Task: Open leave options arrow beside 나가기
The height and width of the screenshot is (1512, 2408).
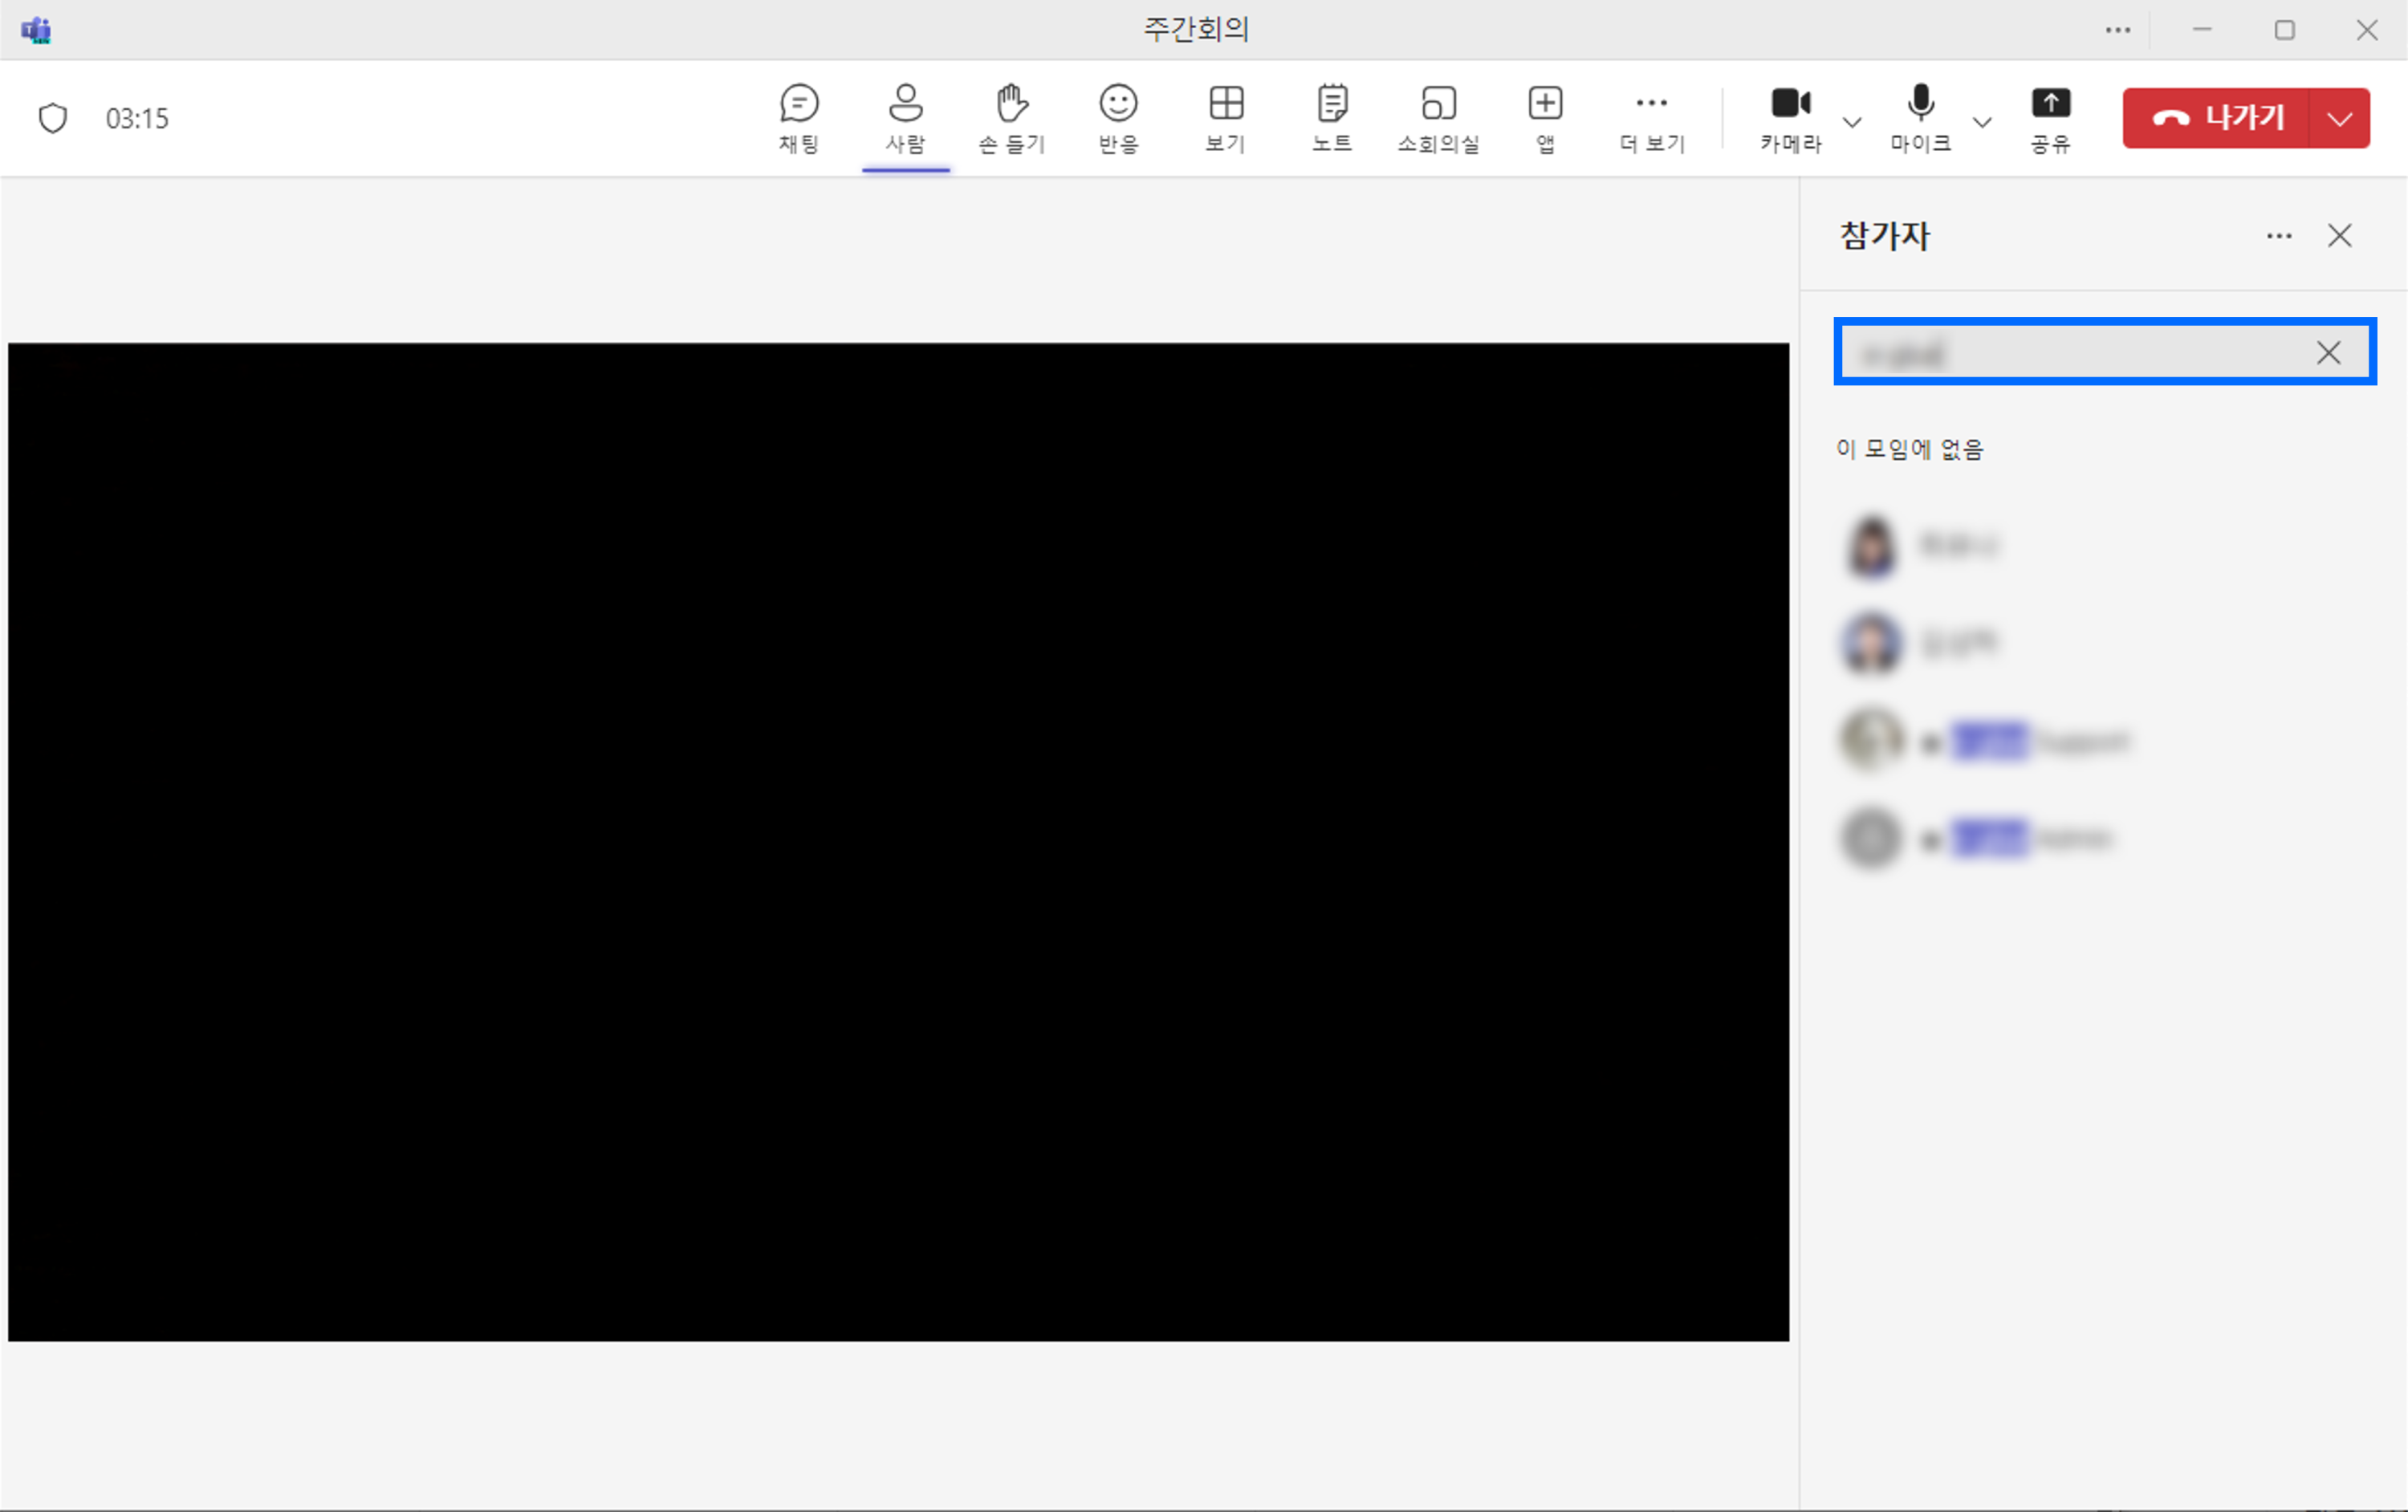Action: point(2339,119)
